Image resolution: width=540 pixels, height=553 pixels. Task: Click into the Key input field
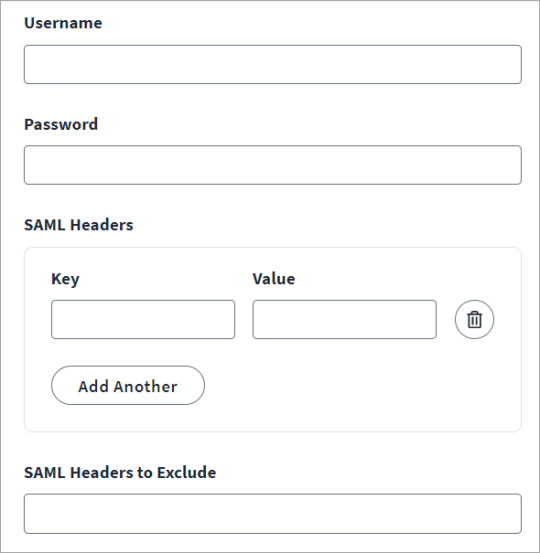[x=143, y=320]
